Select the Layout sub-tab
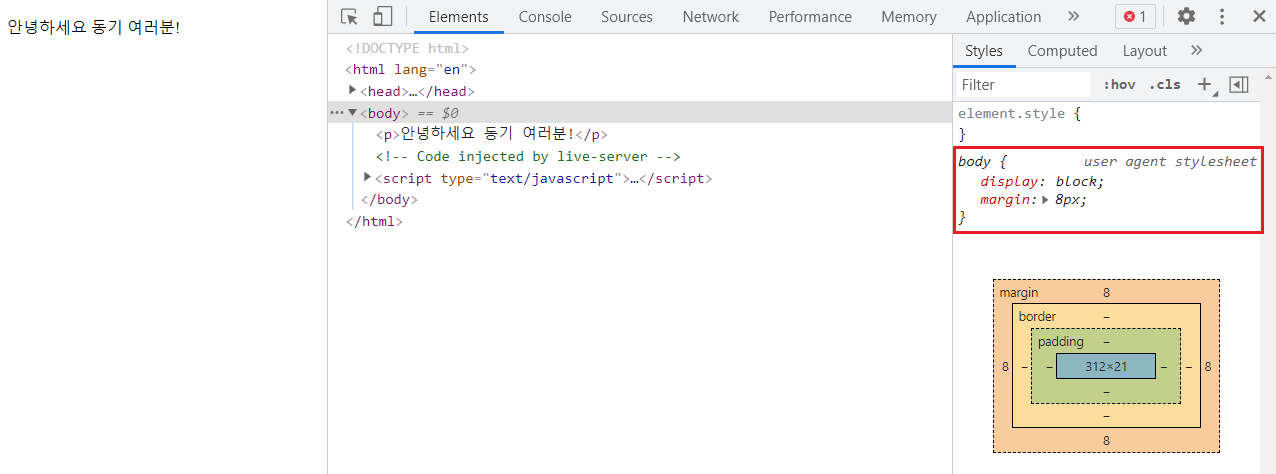This screenshot has width=1276, height=474. tap(1144, 51)
